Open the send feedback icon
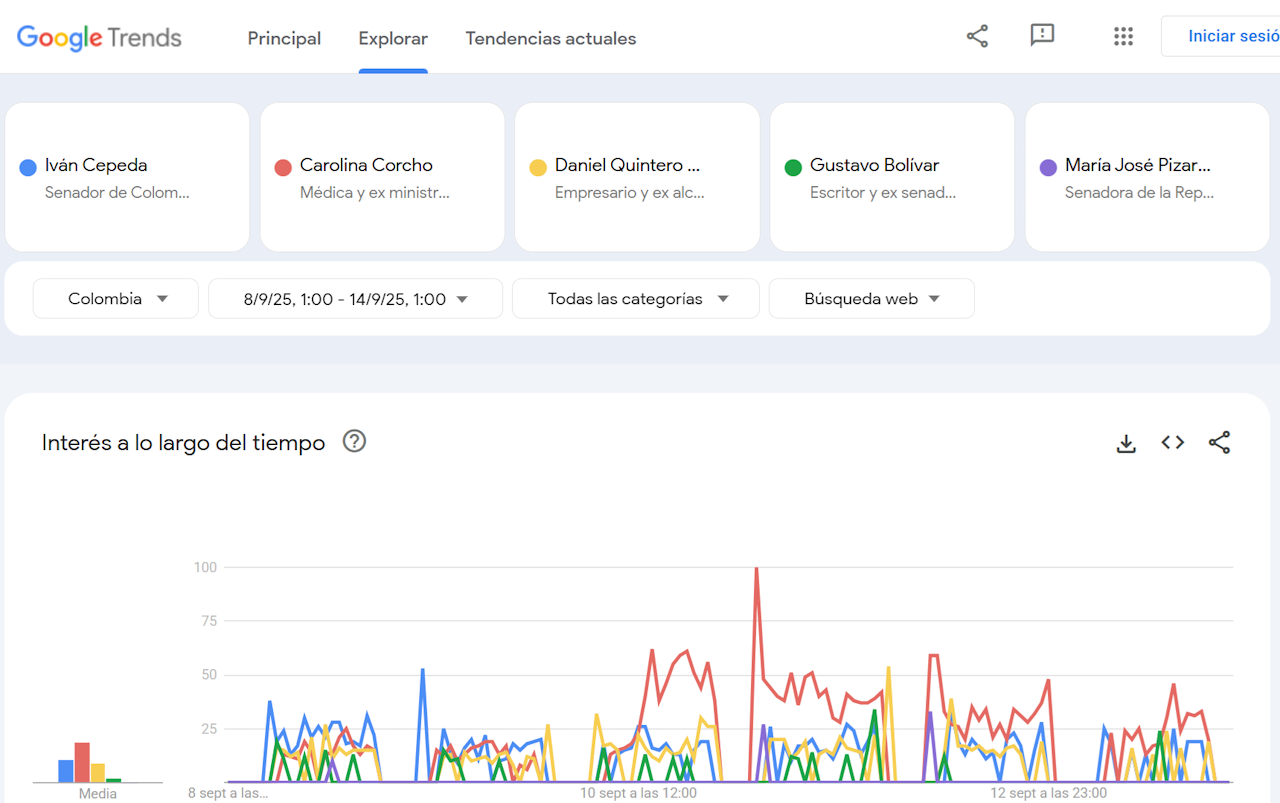Screen dimensions: 1280x803 1042,37
